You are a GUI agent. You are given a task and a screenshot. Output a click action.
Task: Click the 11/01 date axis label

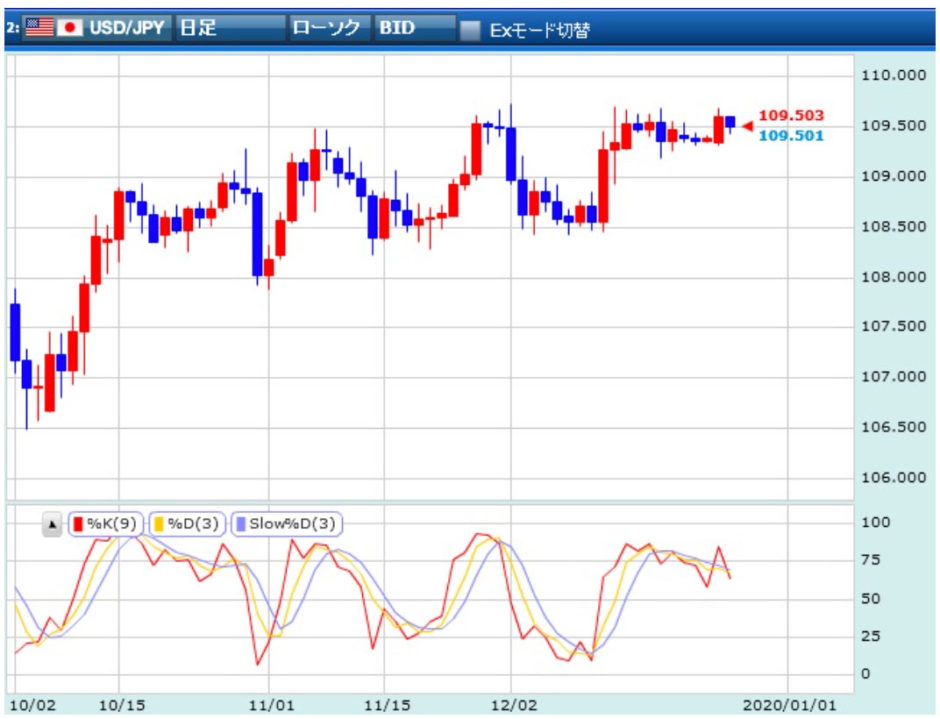271,705
